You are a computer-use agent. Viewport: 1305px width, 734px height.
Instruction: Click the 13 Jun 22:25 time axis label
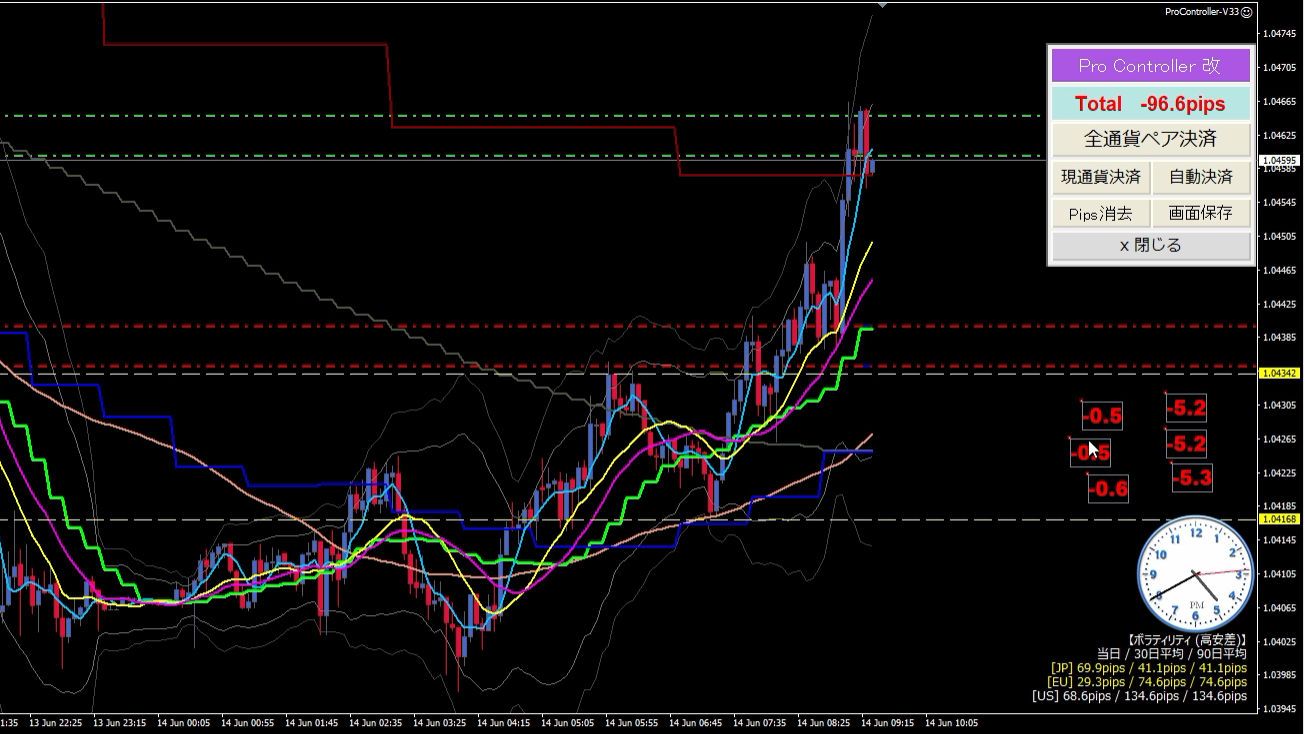tap(55, 722)
